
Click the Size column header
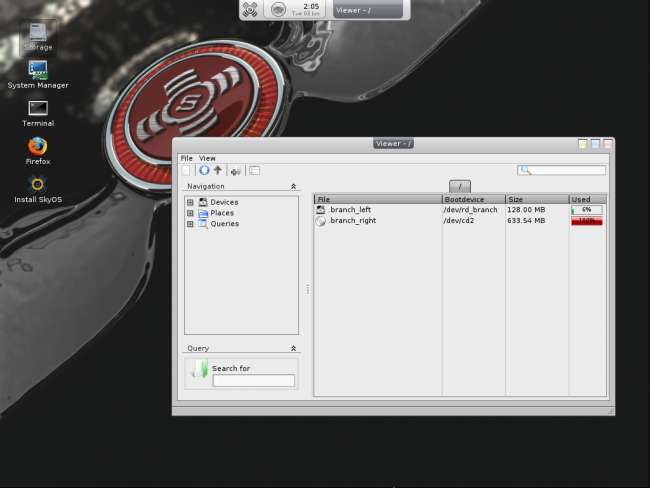(x=536, y=199)
